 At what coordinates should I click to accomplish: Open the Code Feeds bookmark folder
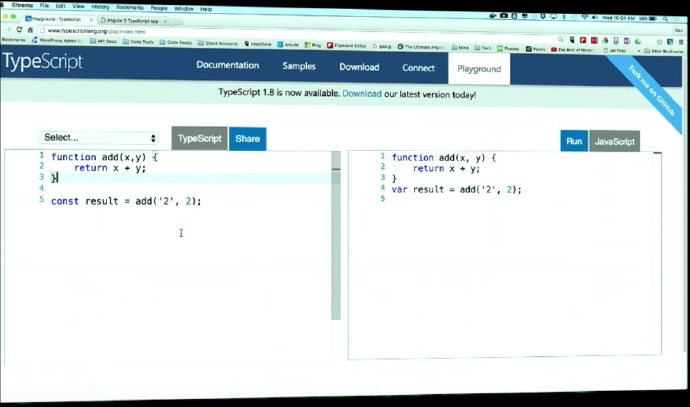(176, 42)
